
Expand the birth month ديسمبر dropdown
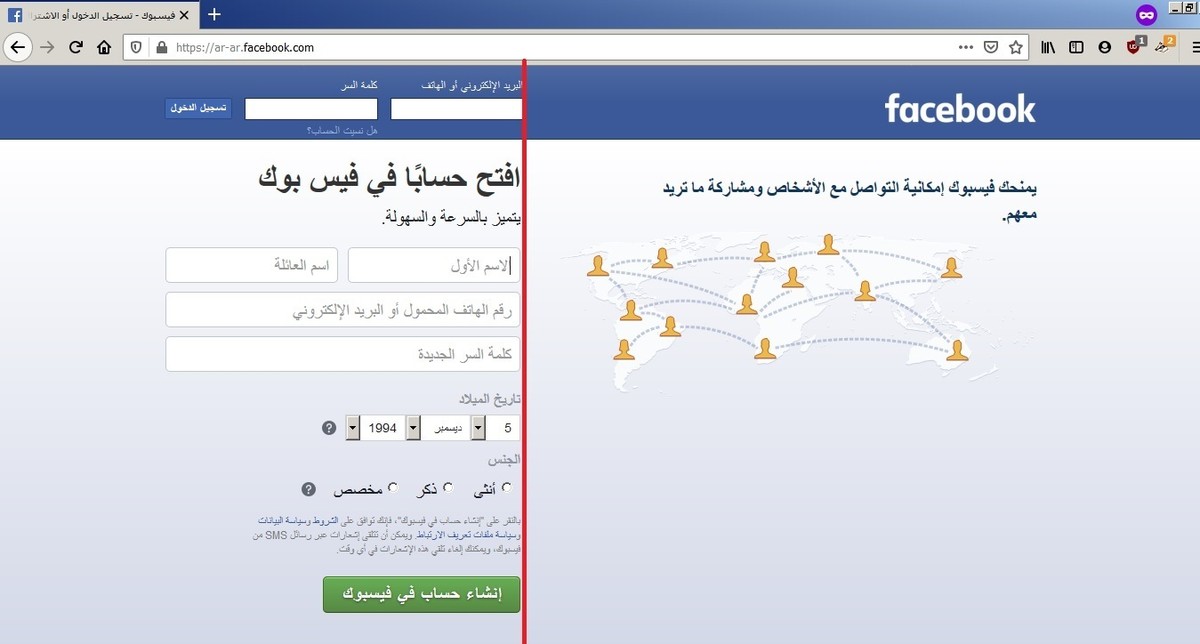pos(453,428)
